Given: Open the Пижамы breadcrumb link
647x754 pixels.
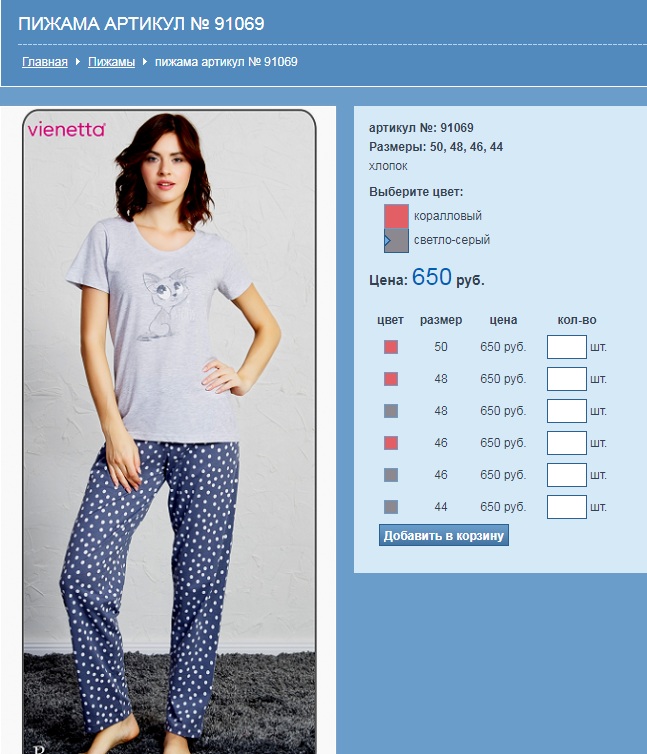Looking at the screenshot, I should pos(111,62).
